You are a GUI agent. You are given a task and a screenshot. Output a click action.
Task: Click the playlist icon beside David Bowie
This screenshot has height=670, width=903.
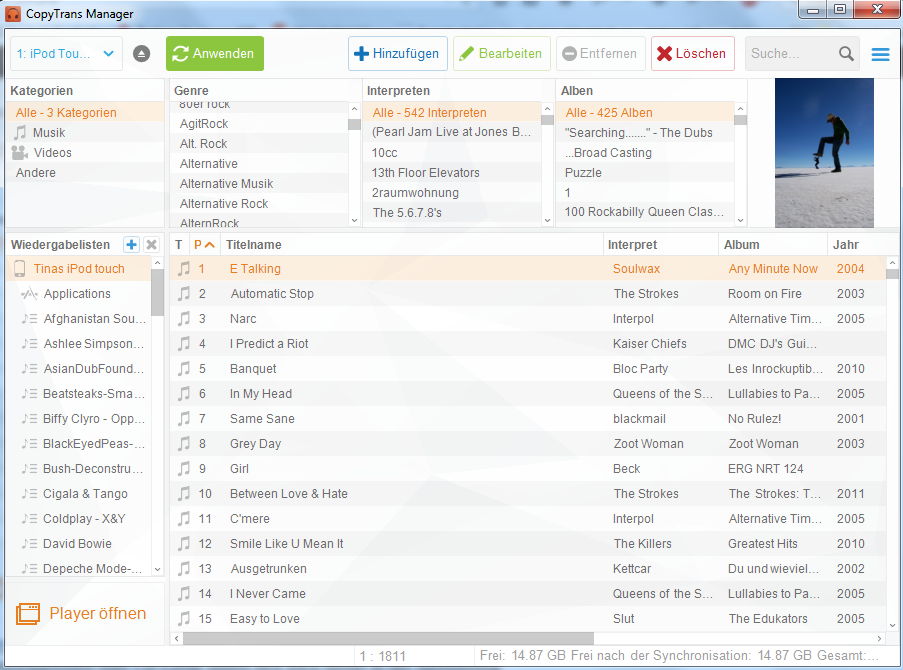(29, 544)
